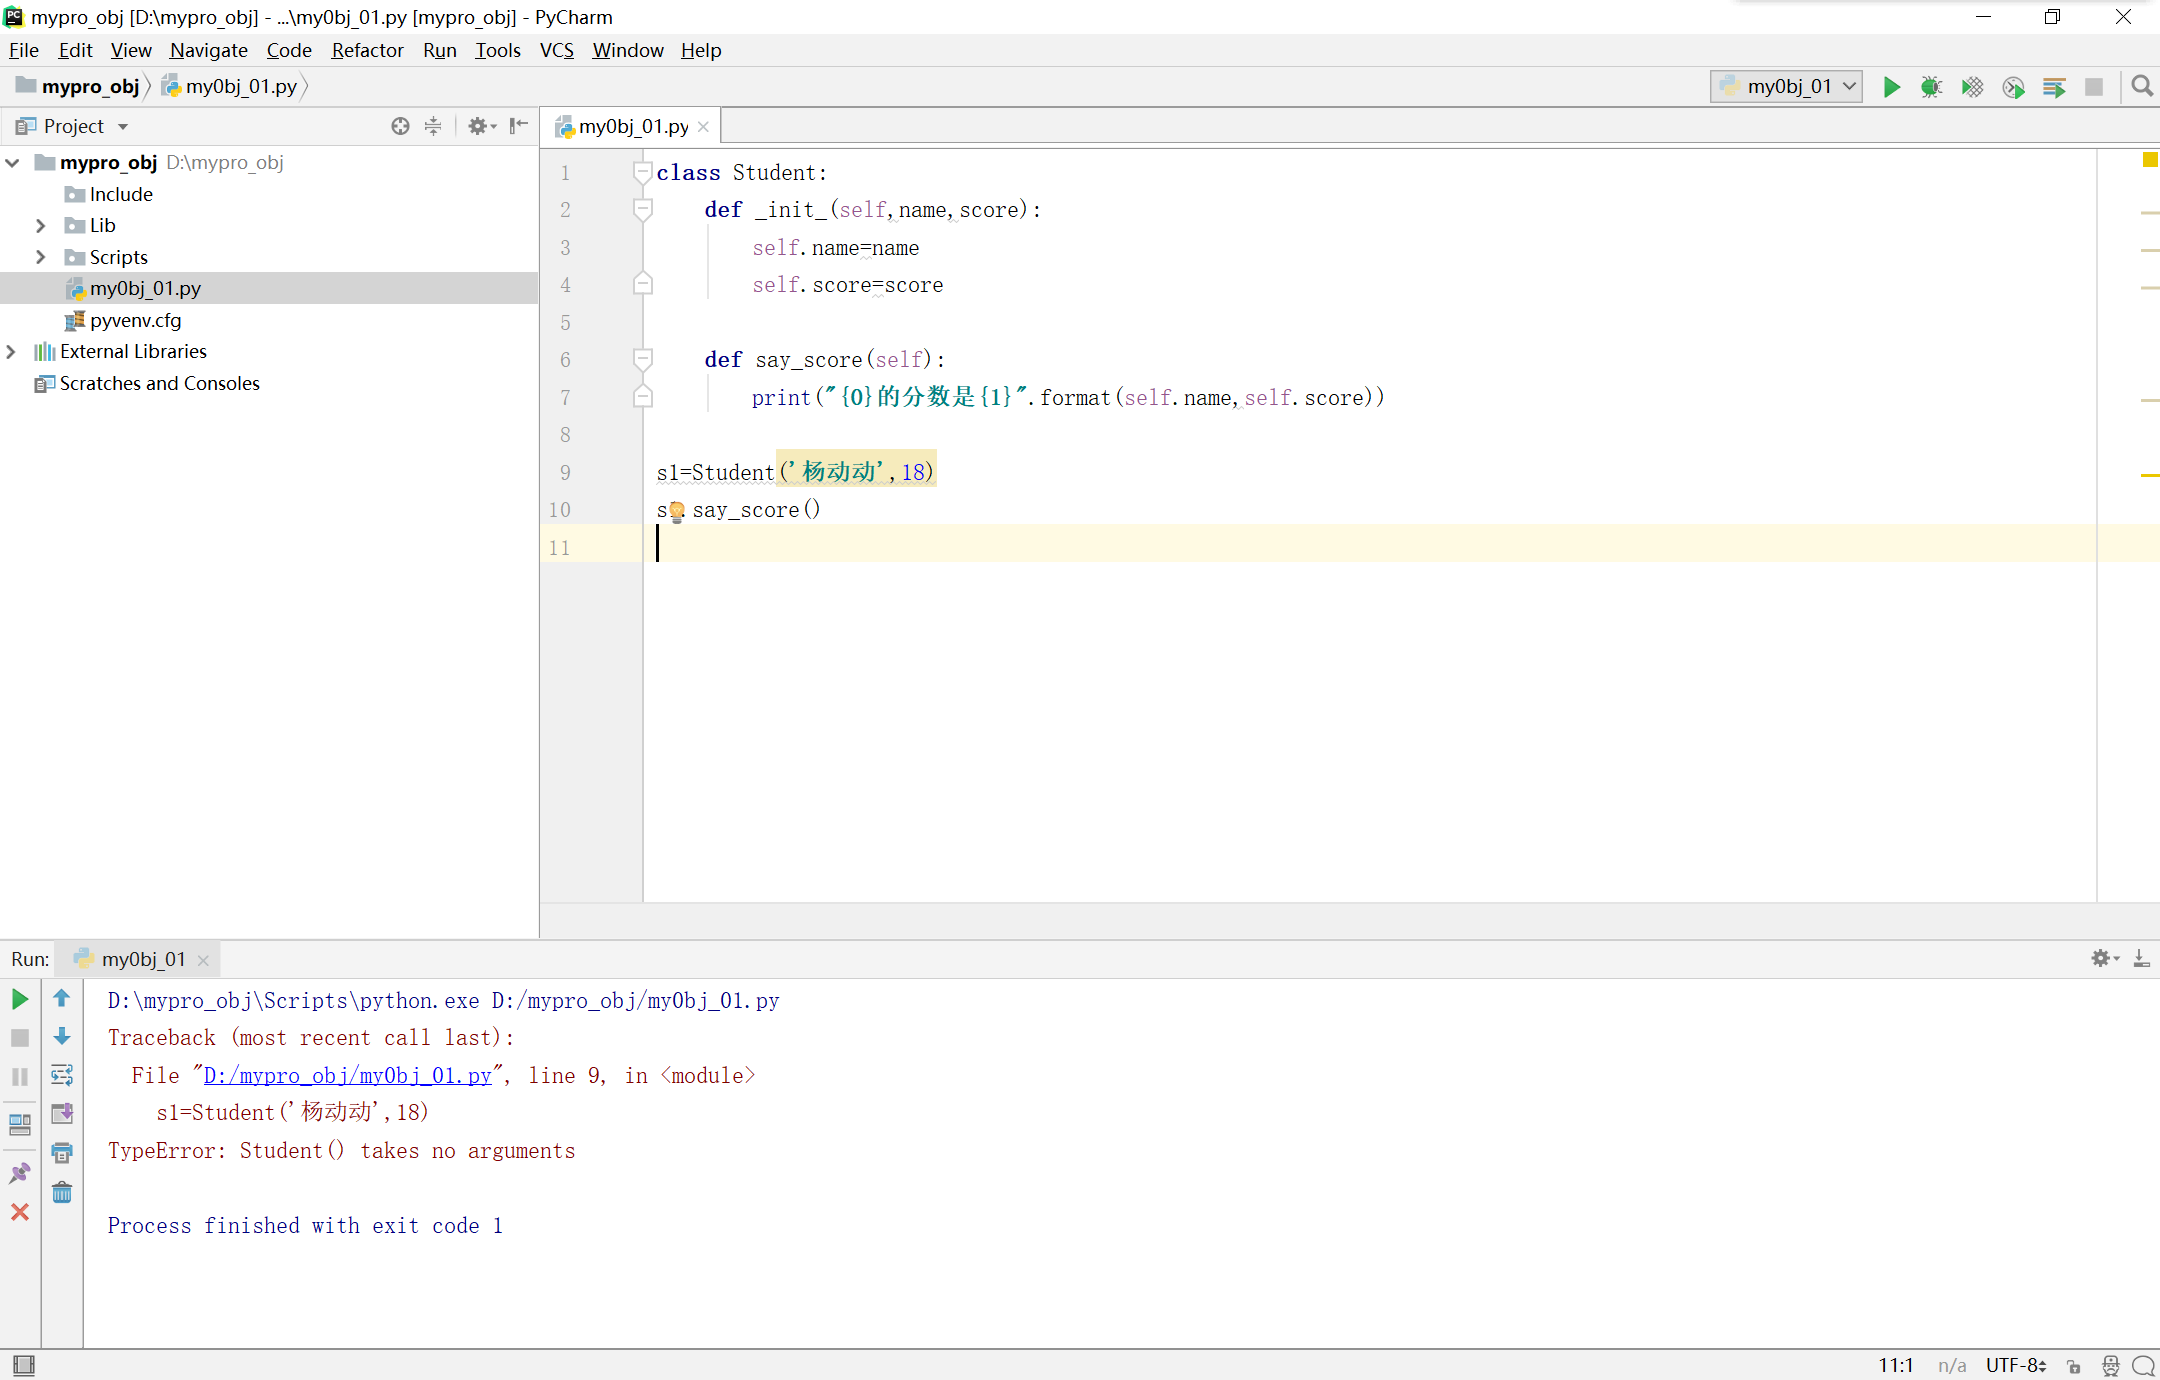Open the Navigate menu

click(x=208, y=50)
